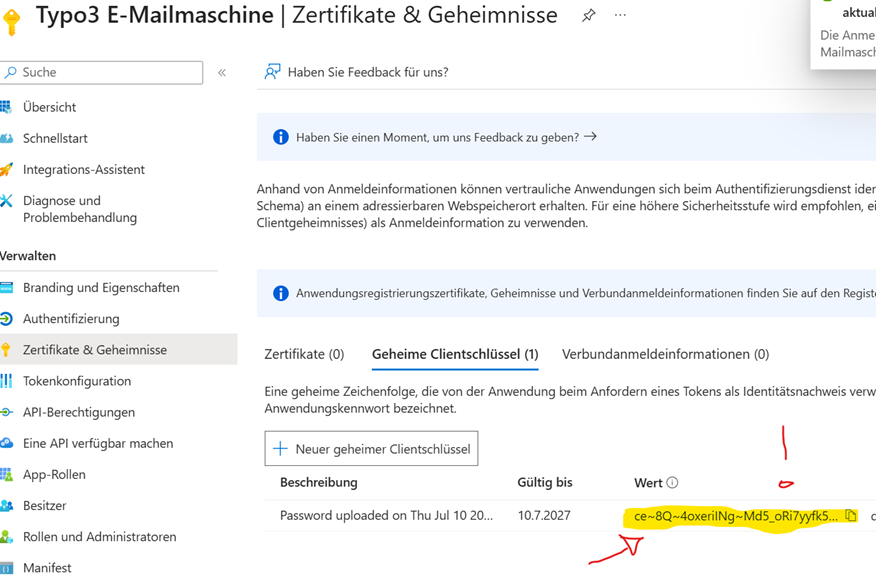Open the Integrations-Assistent

pyautogui.click(x=84, y=170)
